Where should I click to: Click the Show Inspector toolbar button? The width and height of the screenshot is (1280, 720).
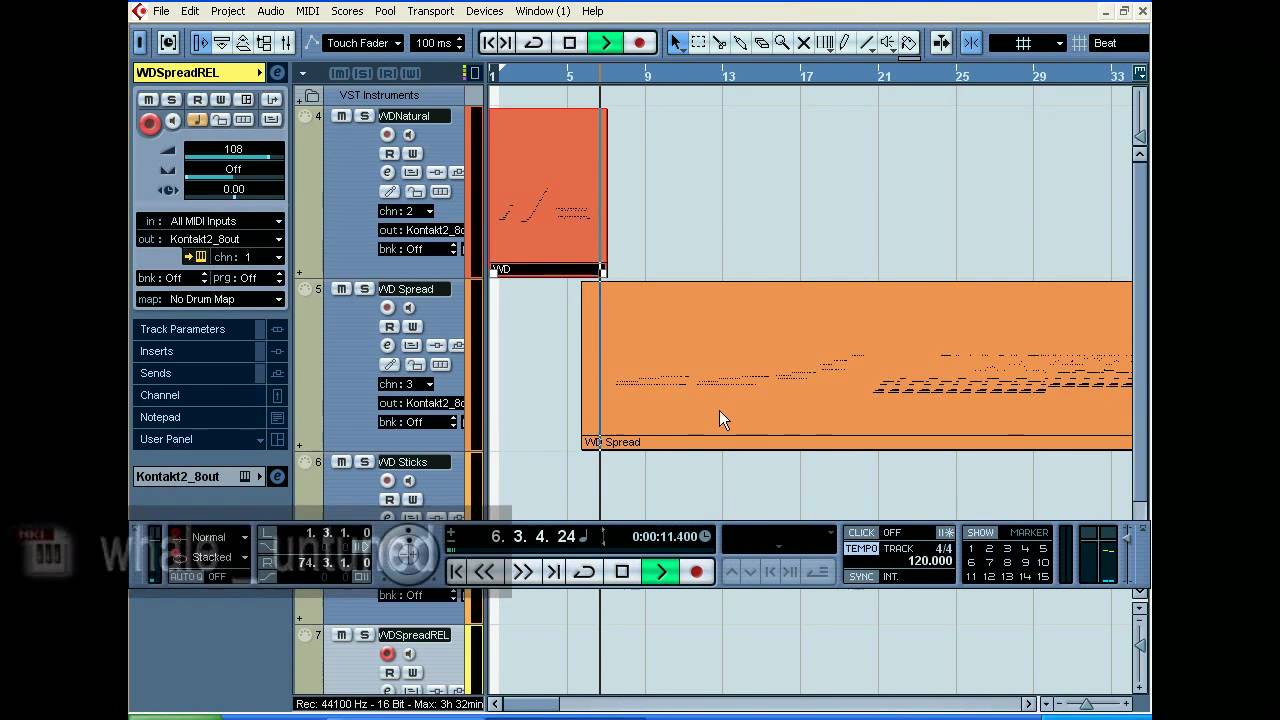pyautogui.click(x=200, y=43)
